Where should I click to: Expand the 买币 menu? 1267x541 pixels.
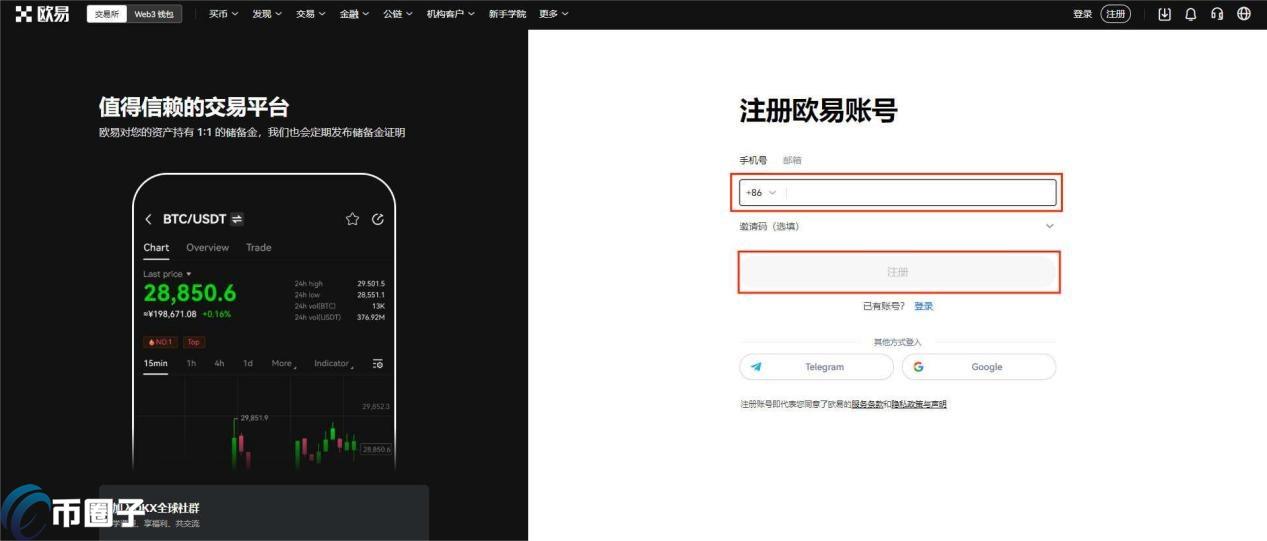[x=223, y=14]
